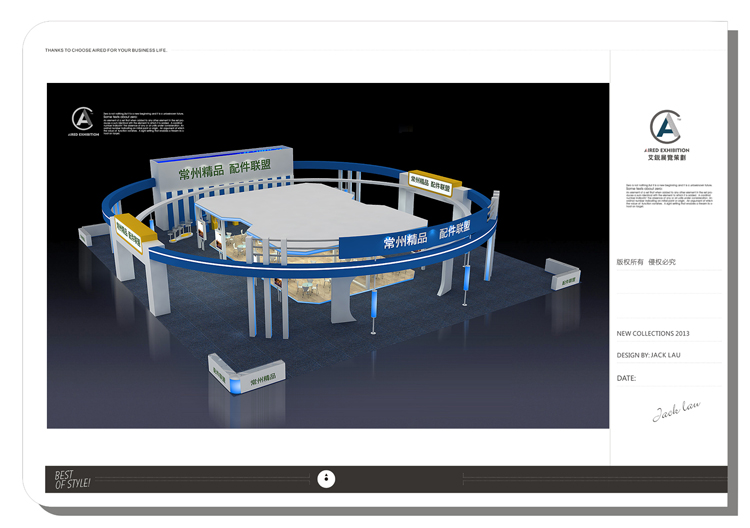Click the back-right yellow-topped sign tower

point(431,182)
